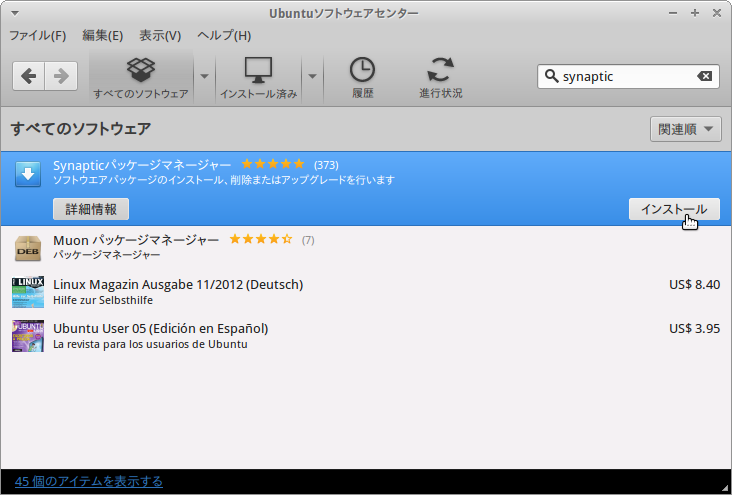Open the ヘルプ(H) menu
This screenshot has height=495, width=732.
click(x=224, y=35)
